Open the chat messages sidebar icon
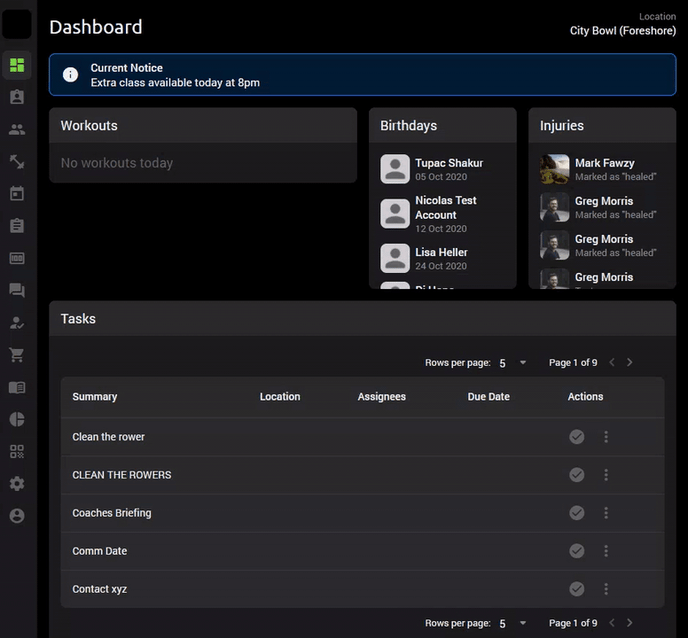Screen dimensions: 688x638 [x=17, y=290]
